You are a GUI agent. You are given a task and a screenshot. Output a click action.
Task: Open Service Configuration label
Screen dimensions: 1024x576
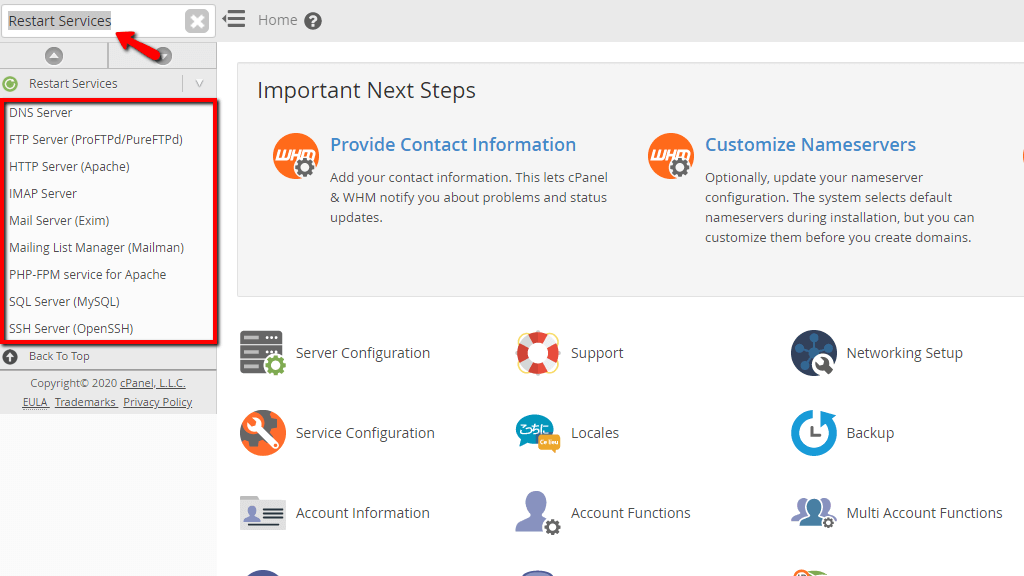click(x=365, y=433)
